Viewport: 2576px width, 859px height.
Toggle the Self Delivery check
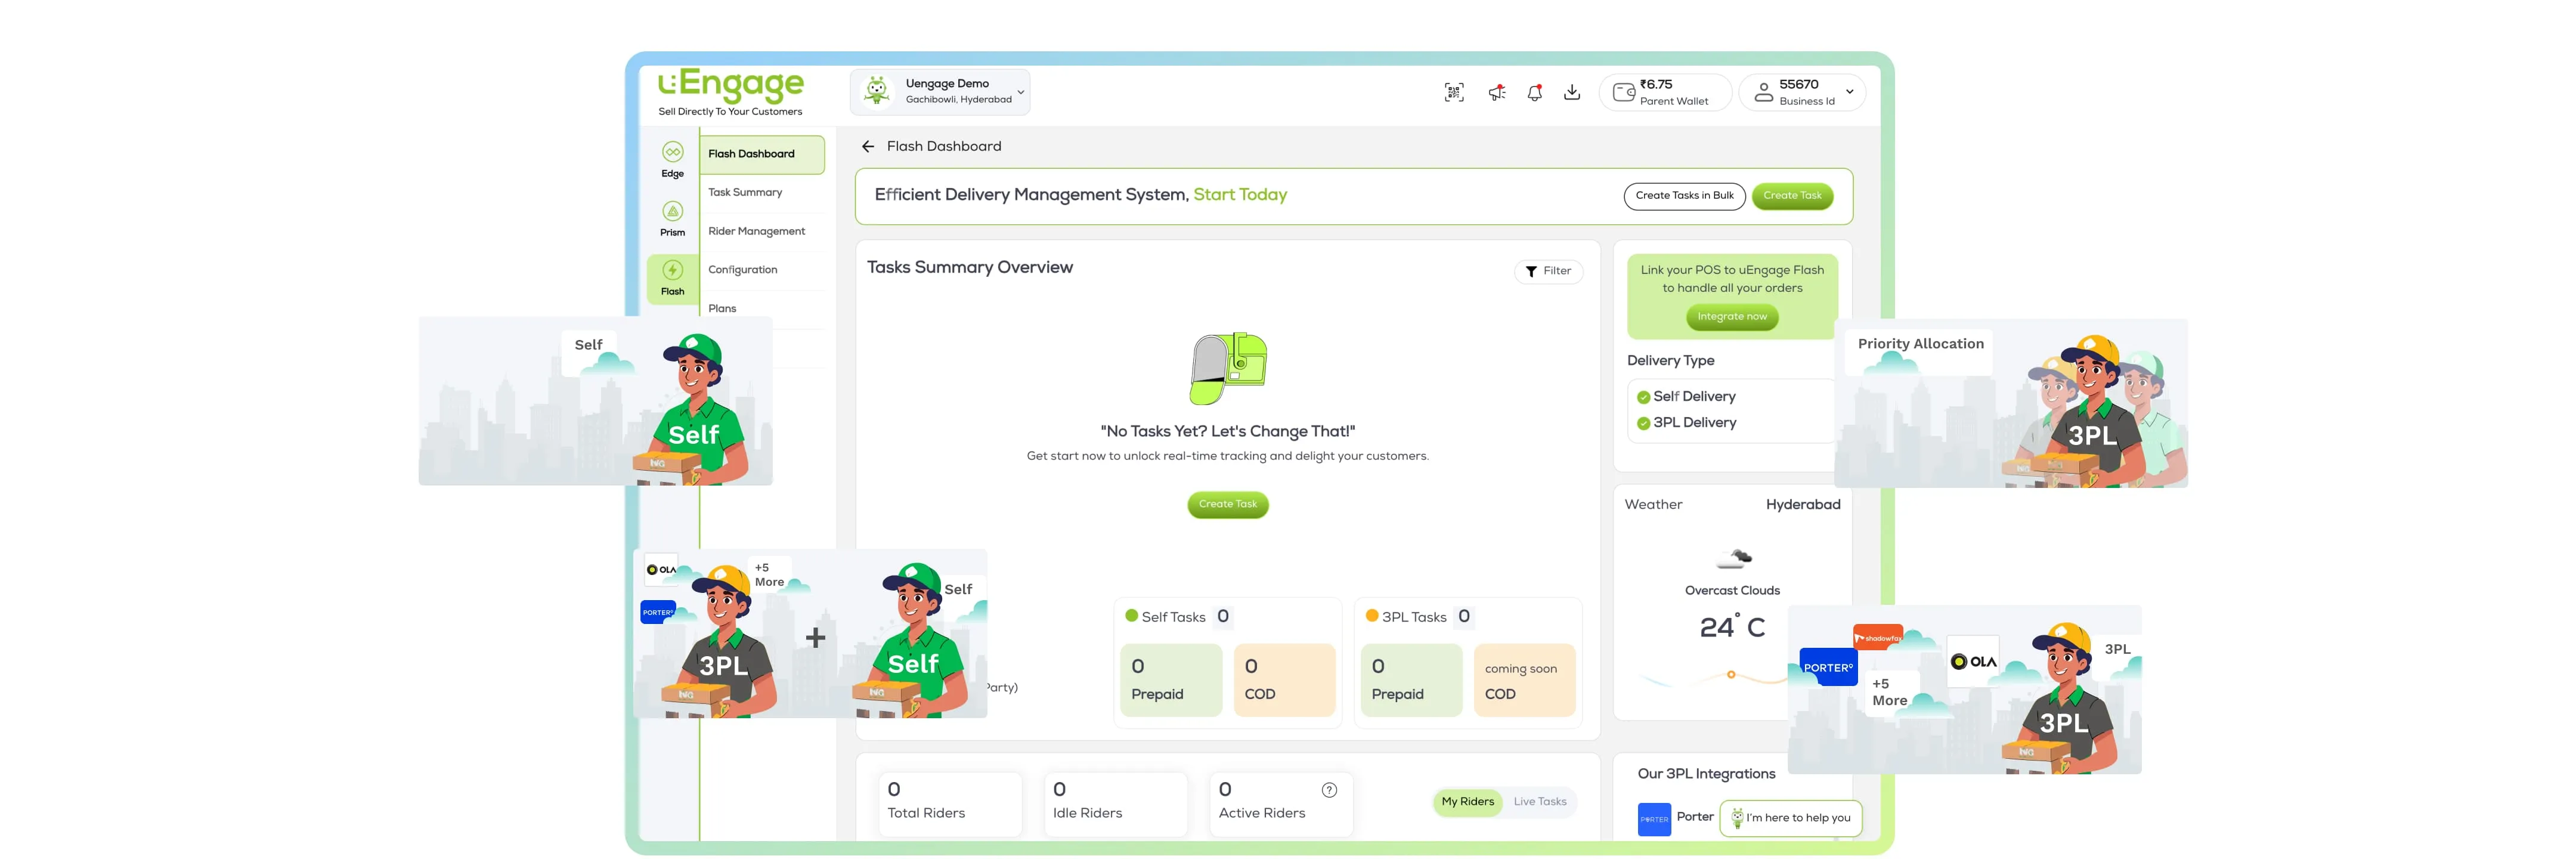tap(1643, 398)
